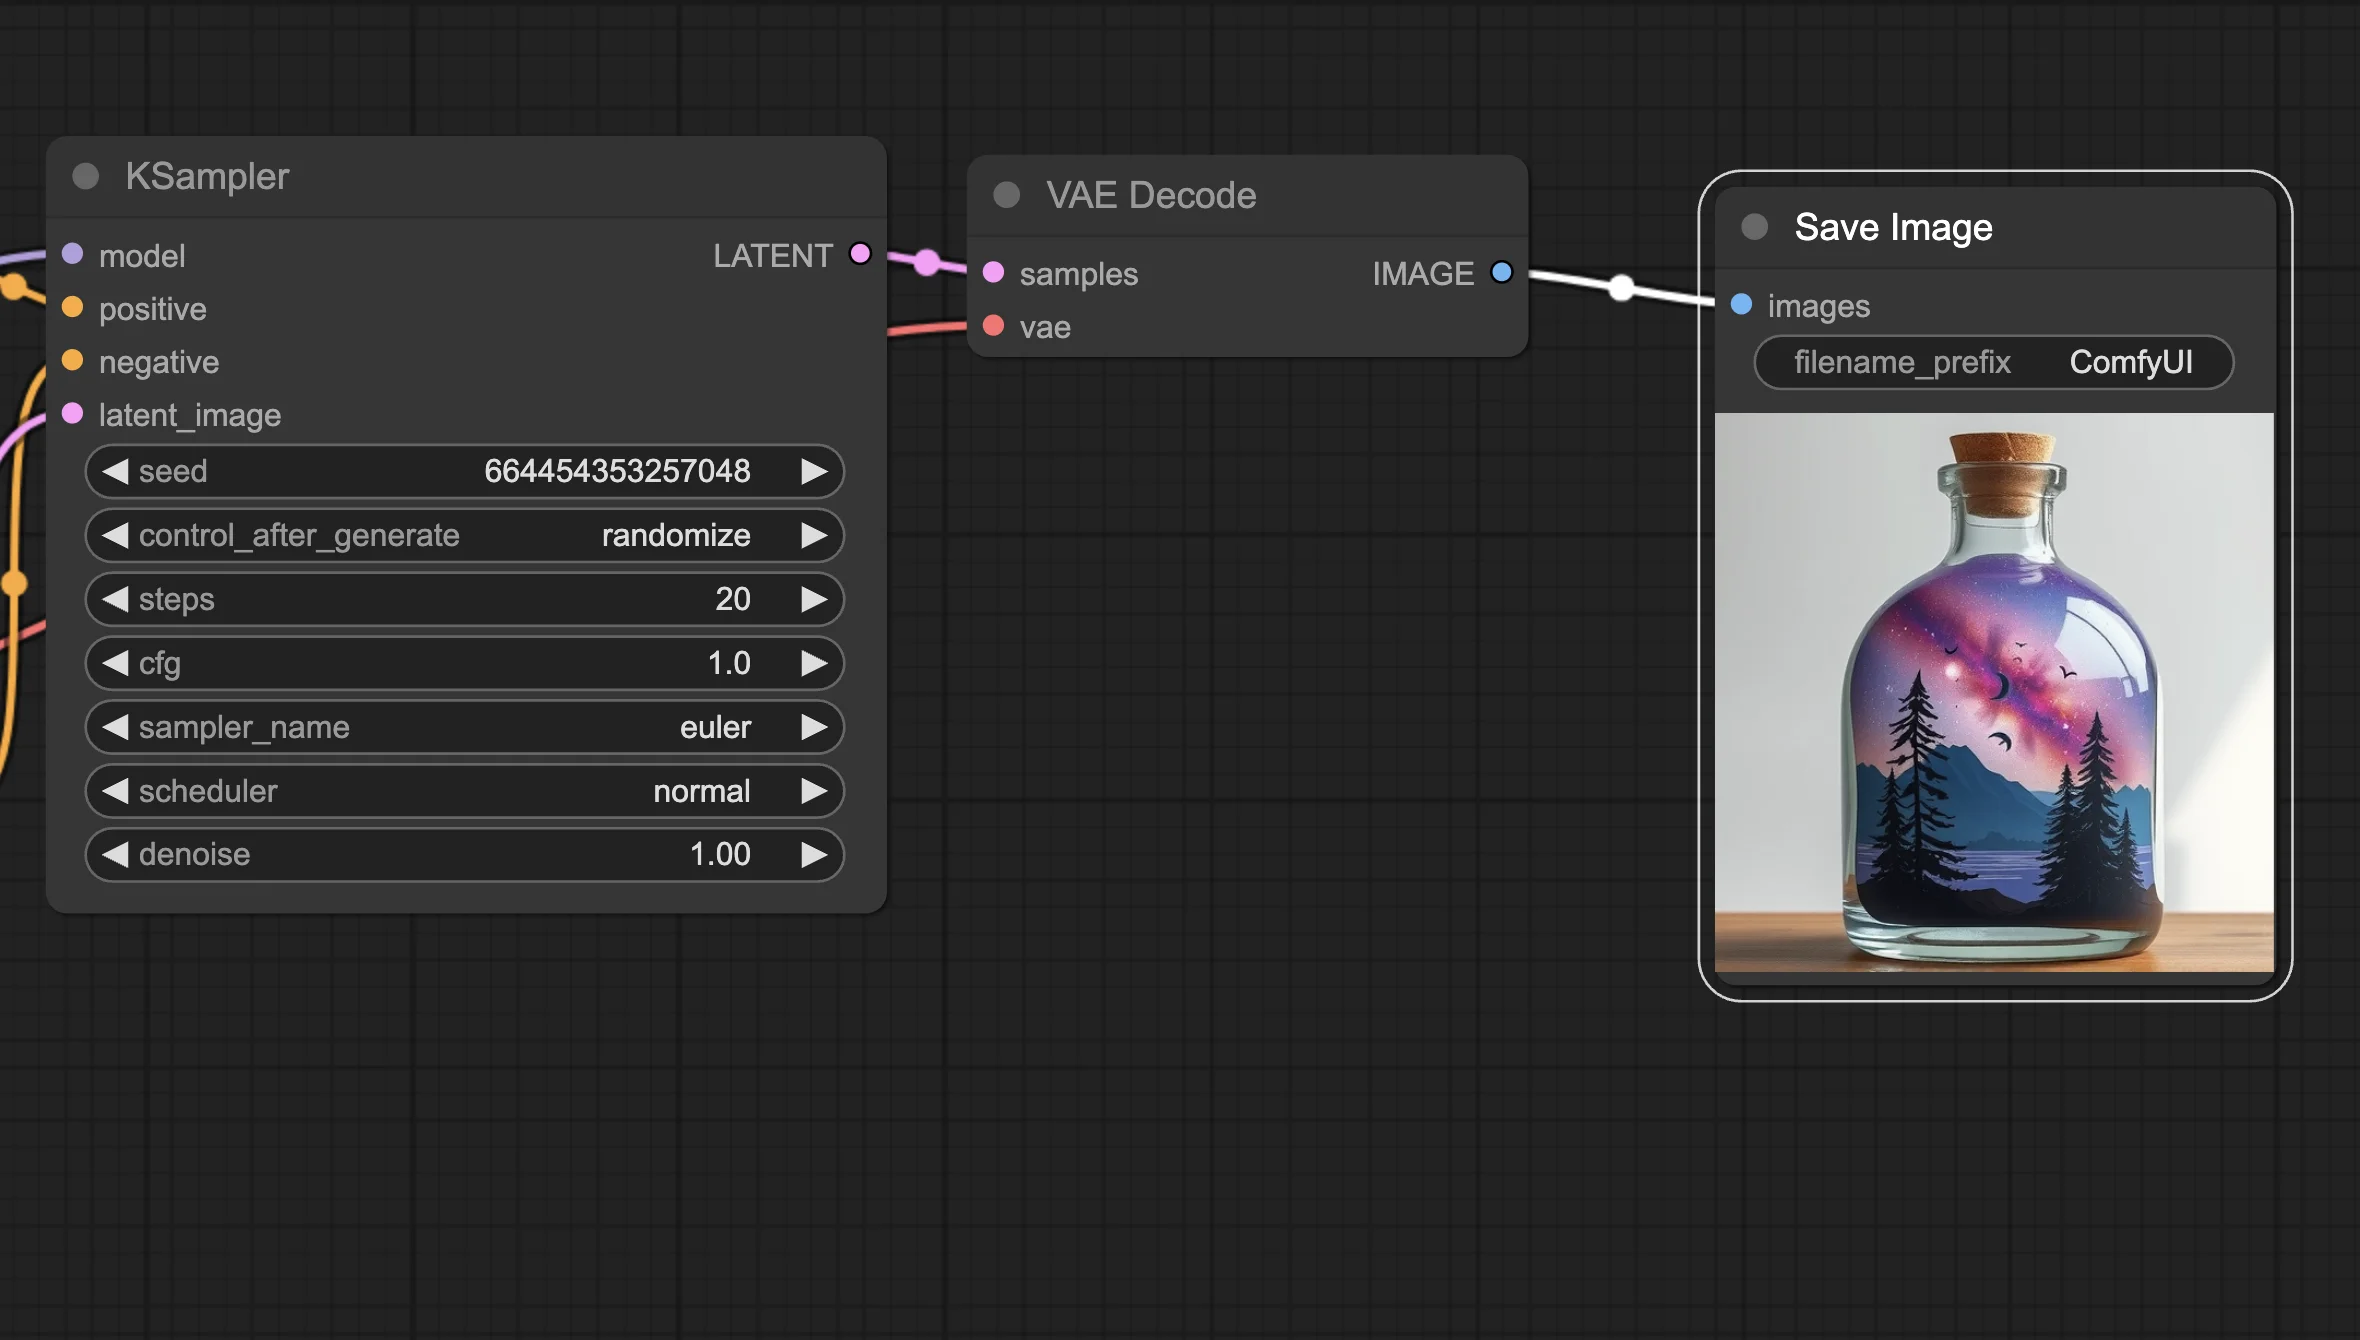Click the vae input socket on VAE Decode
The height and width of the screenshot is (1340, 2360).
(993, 326)
